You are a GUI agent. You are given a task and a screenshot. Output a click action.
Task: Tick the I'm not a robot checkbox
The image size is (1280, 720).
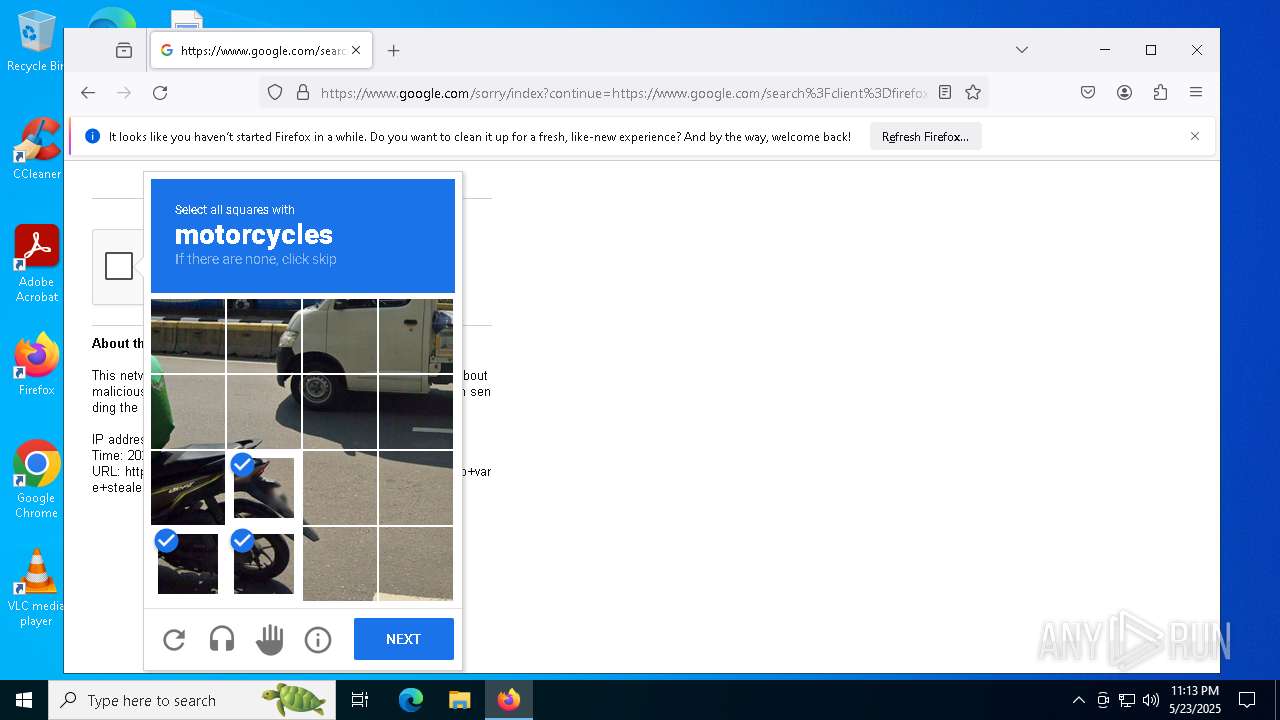119,266
